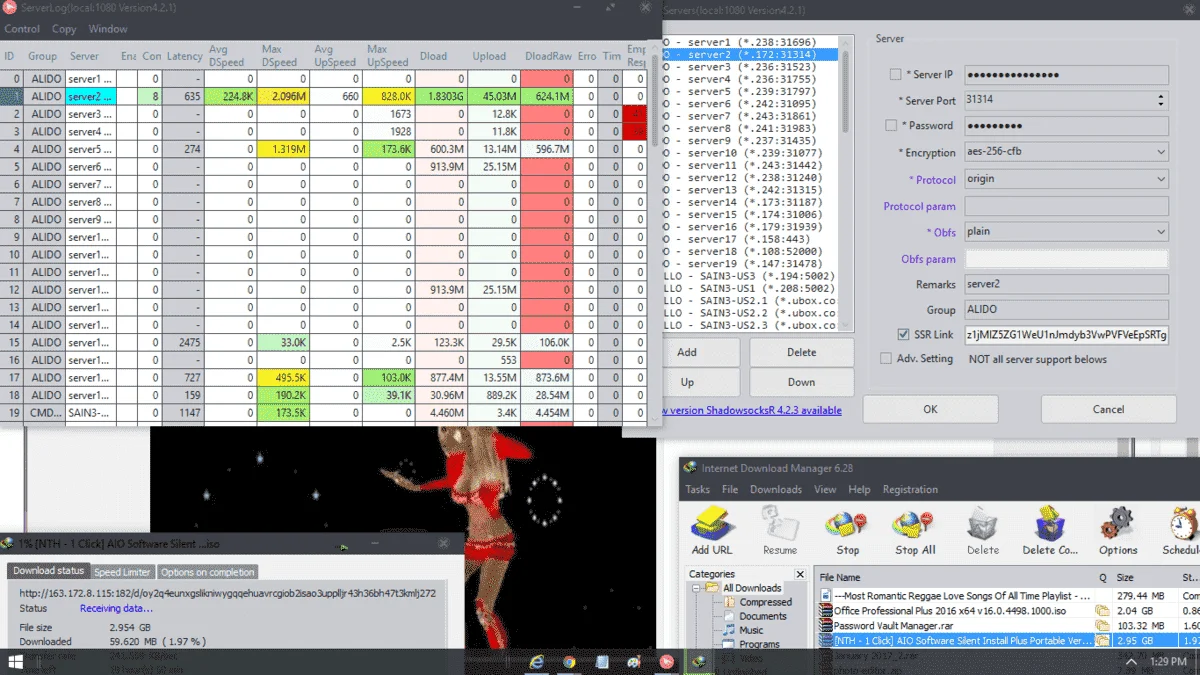Collapse the All Downloads tree node
This screenshot has height=675, width=1200.
point(697,588)
